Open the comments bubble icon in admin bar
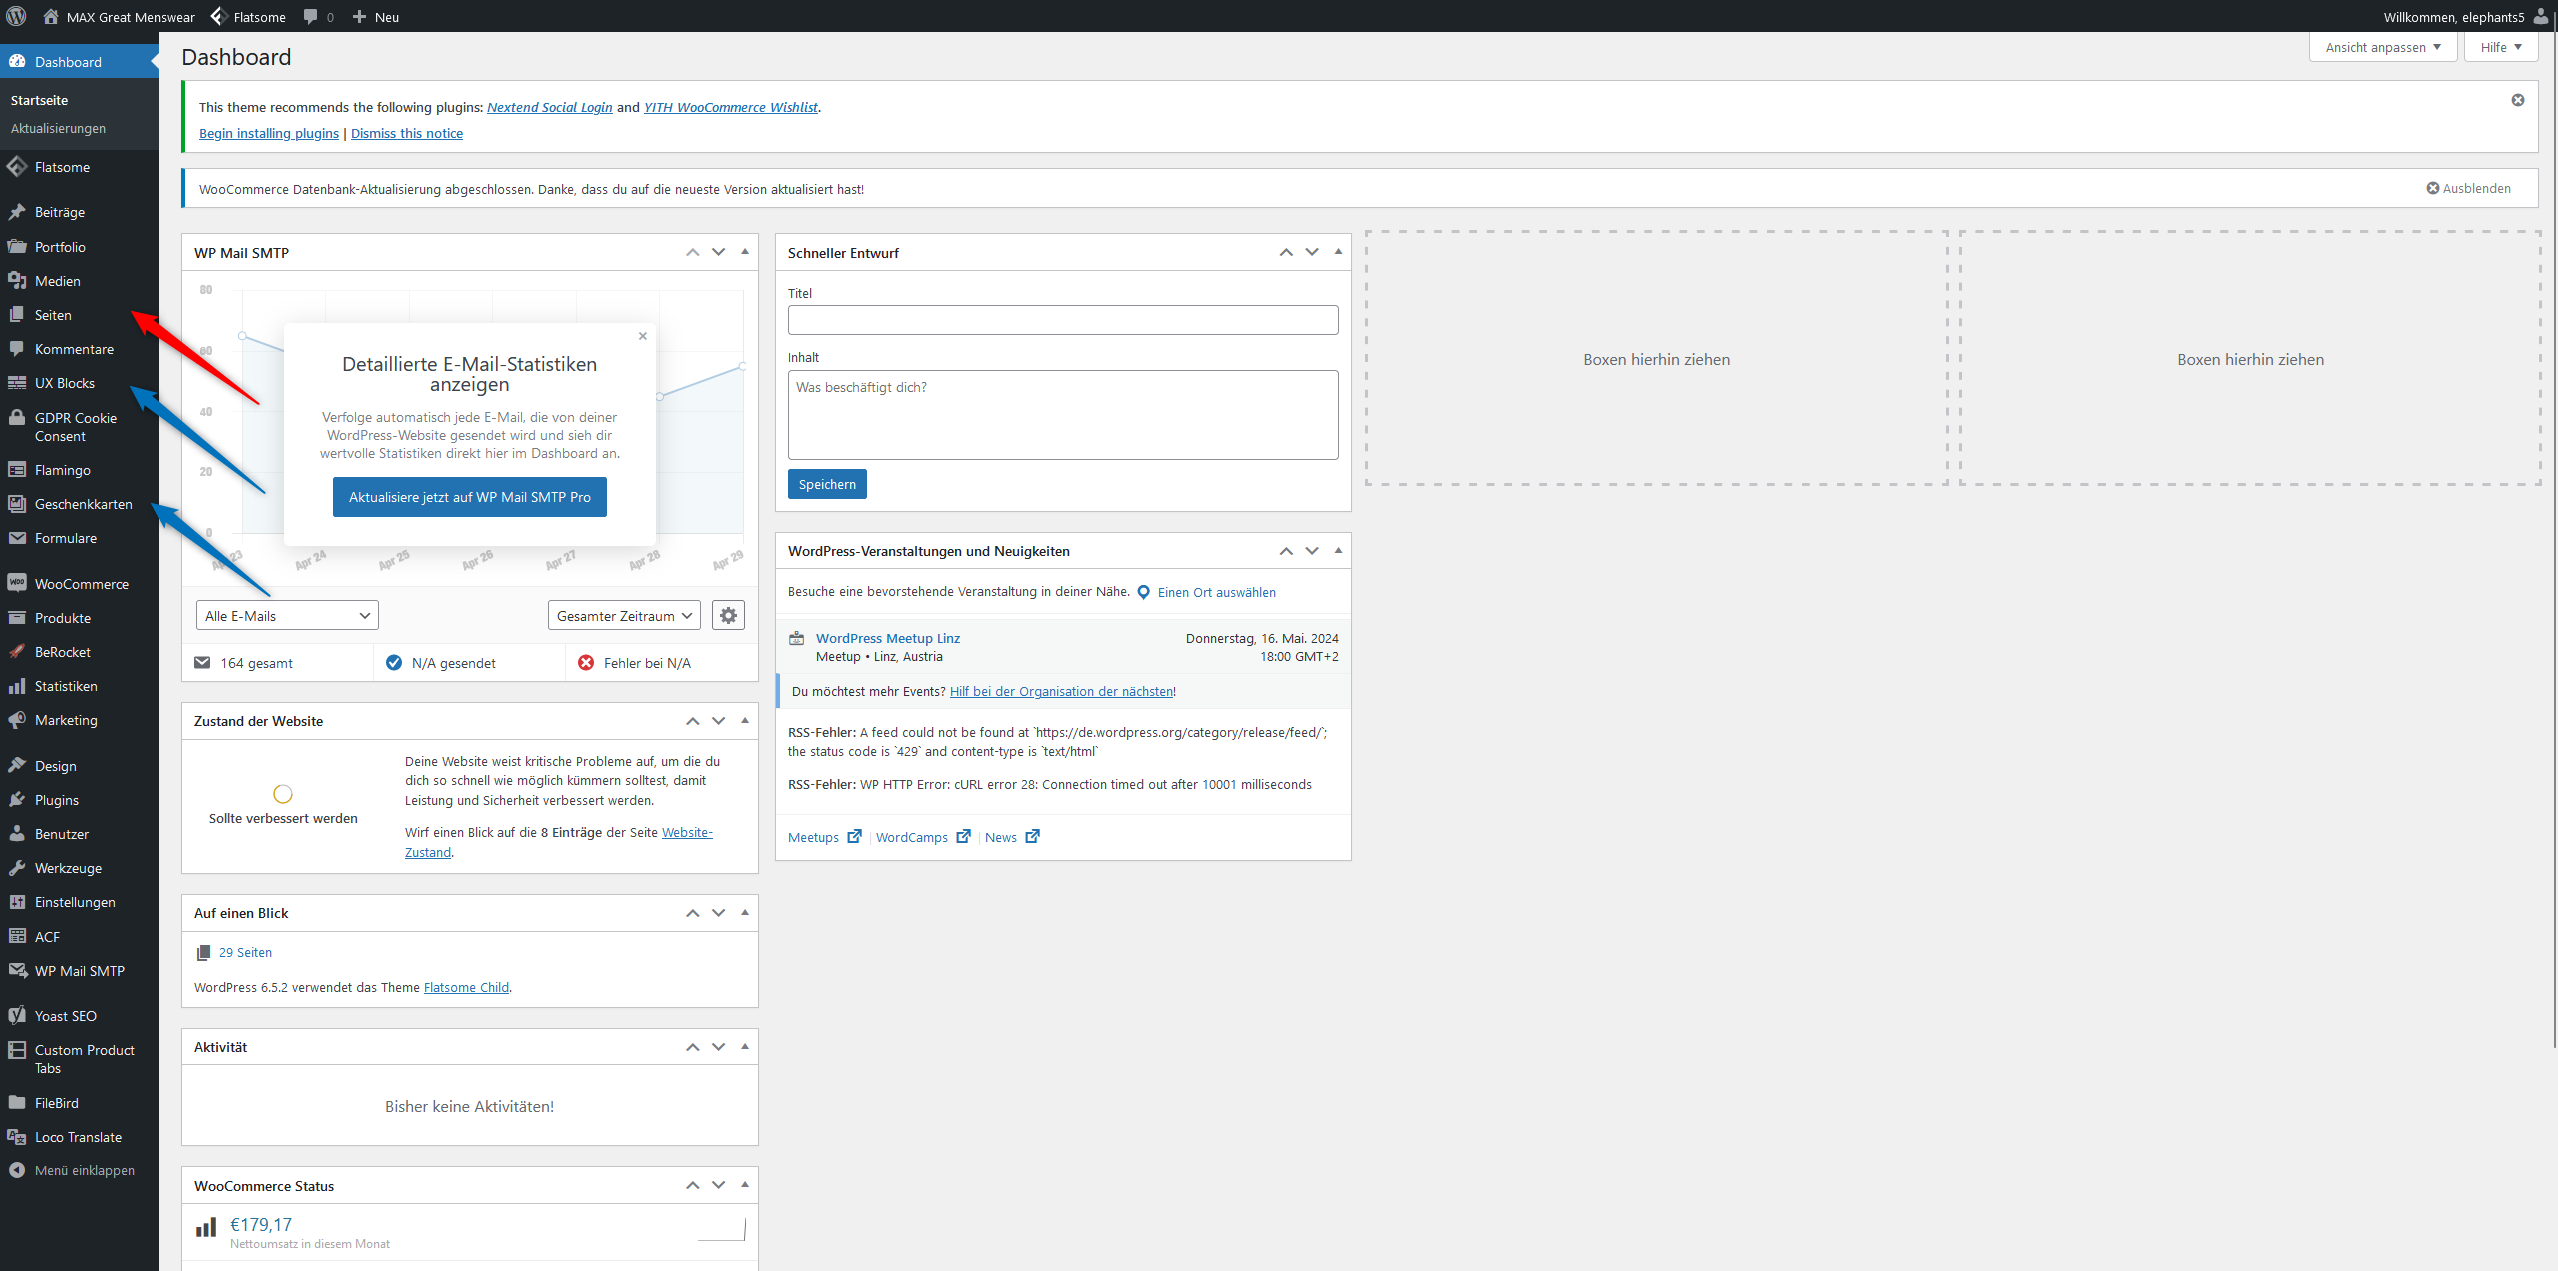Viewport: 2558px width, 1271px height. coord(310,17)
